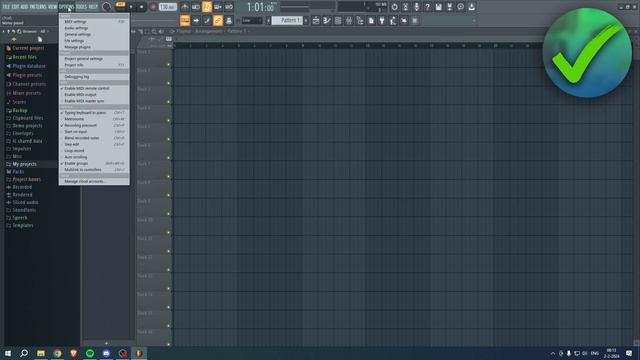
Task: Toggle Typing keyboard to piano option
Action: pos(94,113)
